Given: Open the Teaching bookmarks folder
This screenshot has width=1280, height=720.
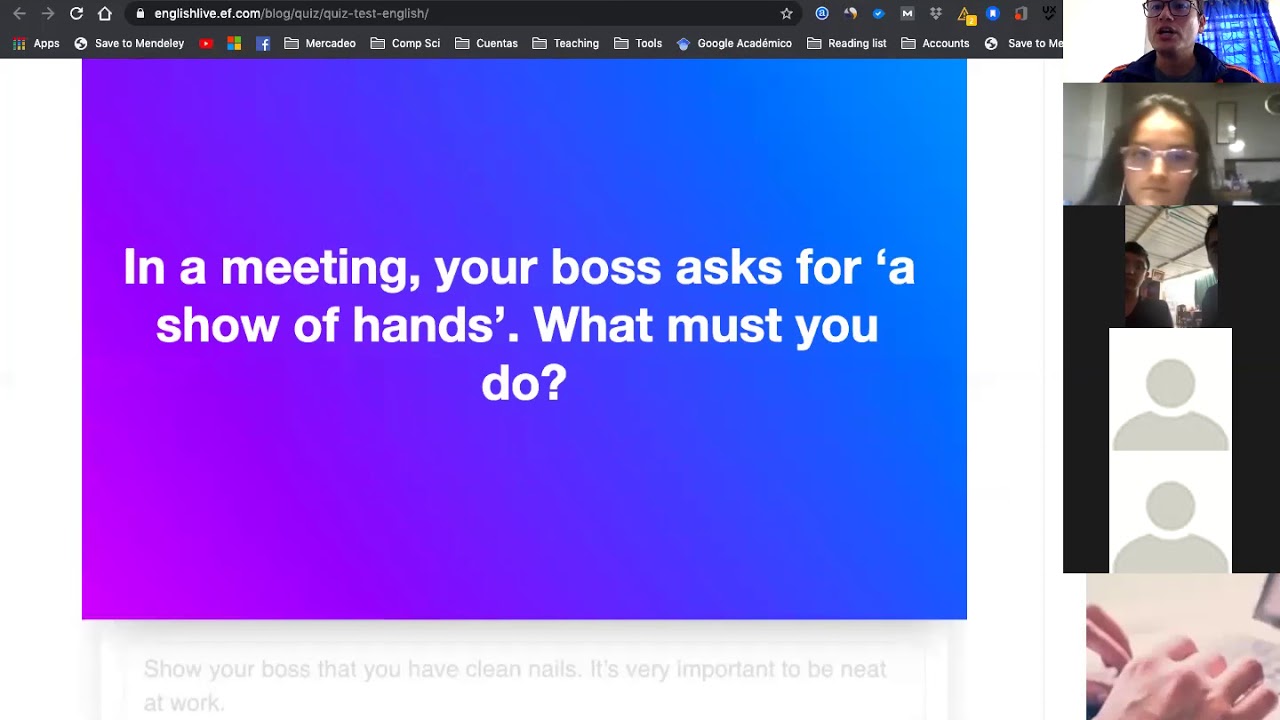Looking at the screenshot, I should [x=566, y=44].
